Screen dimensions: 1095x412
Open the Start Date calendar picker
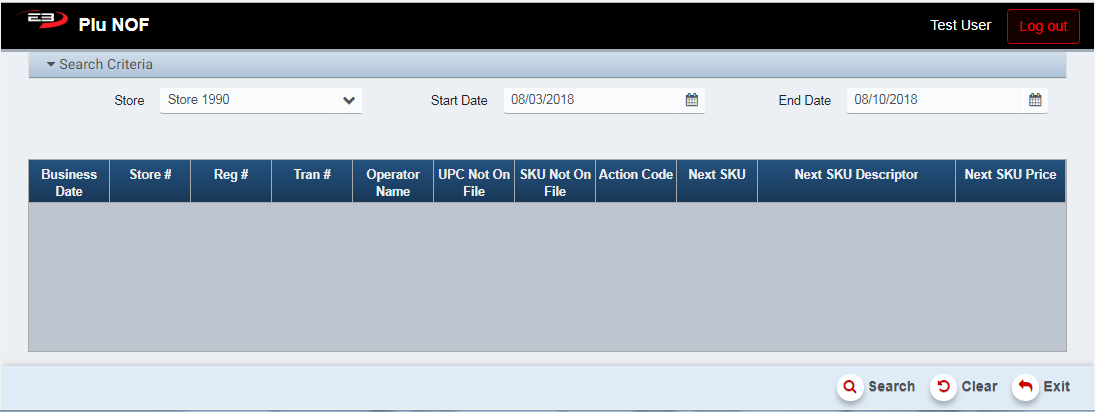click(691, 100)
